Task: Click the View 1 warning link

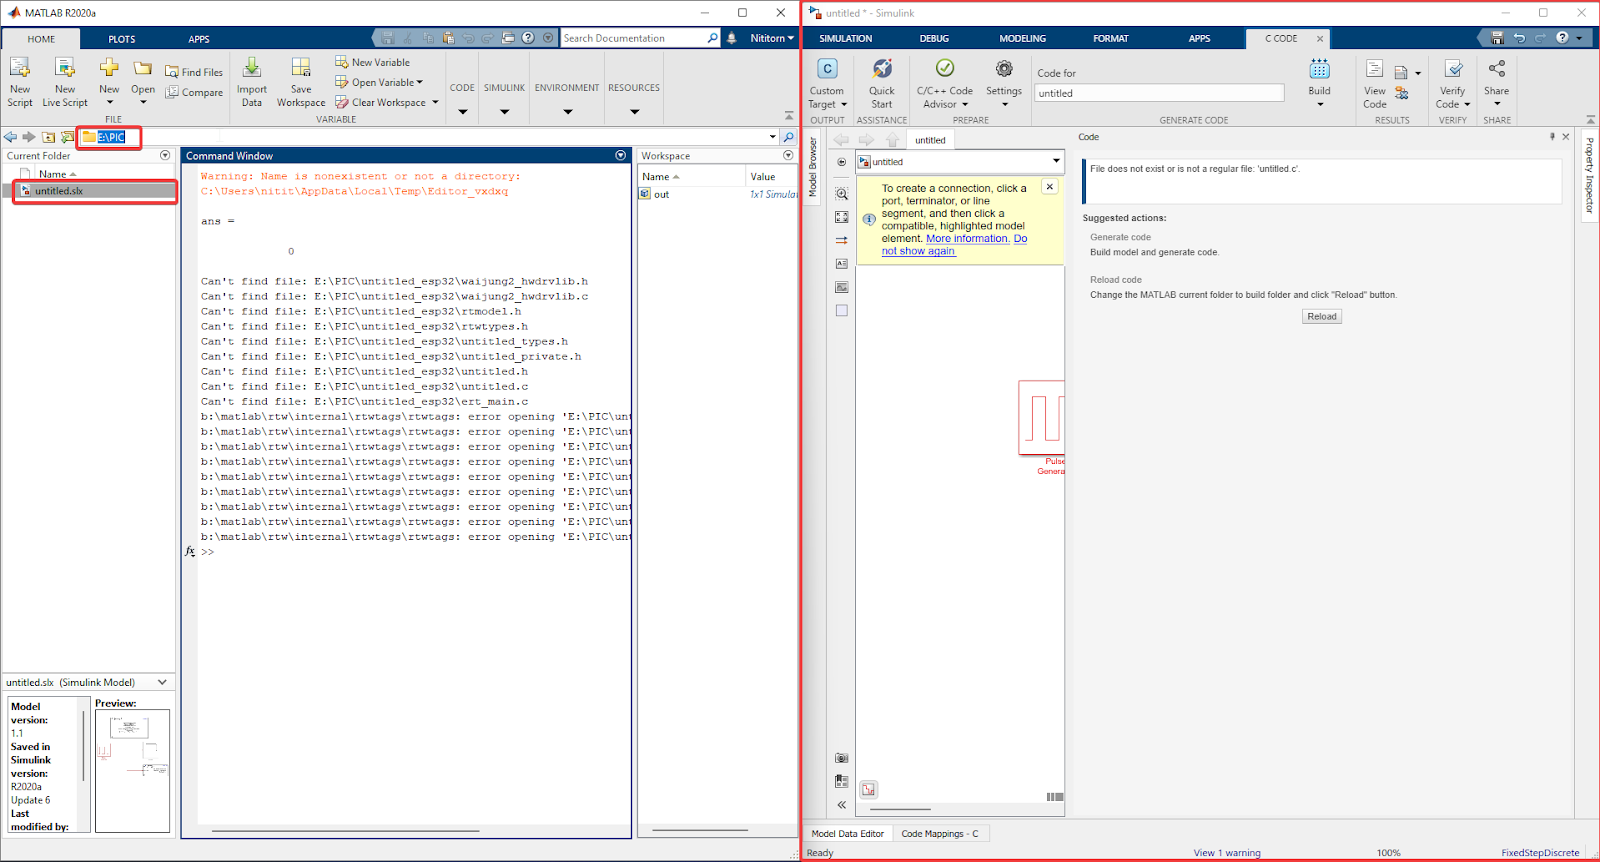Action: pyautogui.click(x=1227, y=853)
